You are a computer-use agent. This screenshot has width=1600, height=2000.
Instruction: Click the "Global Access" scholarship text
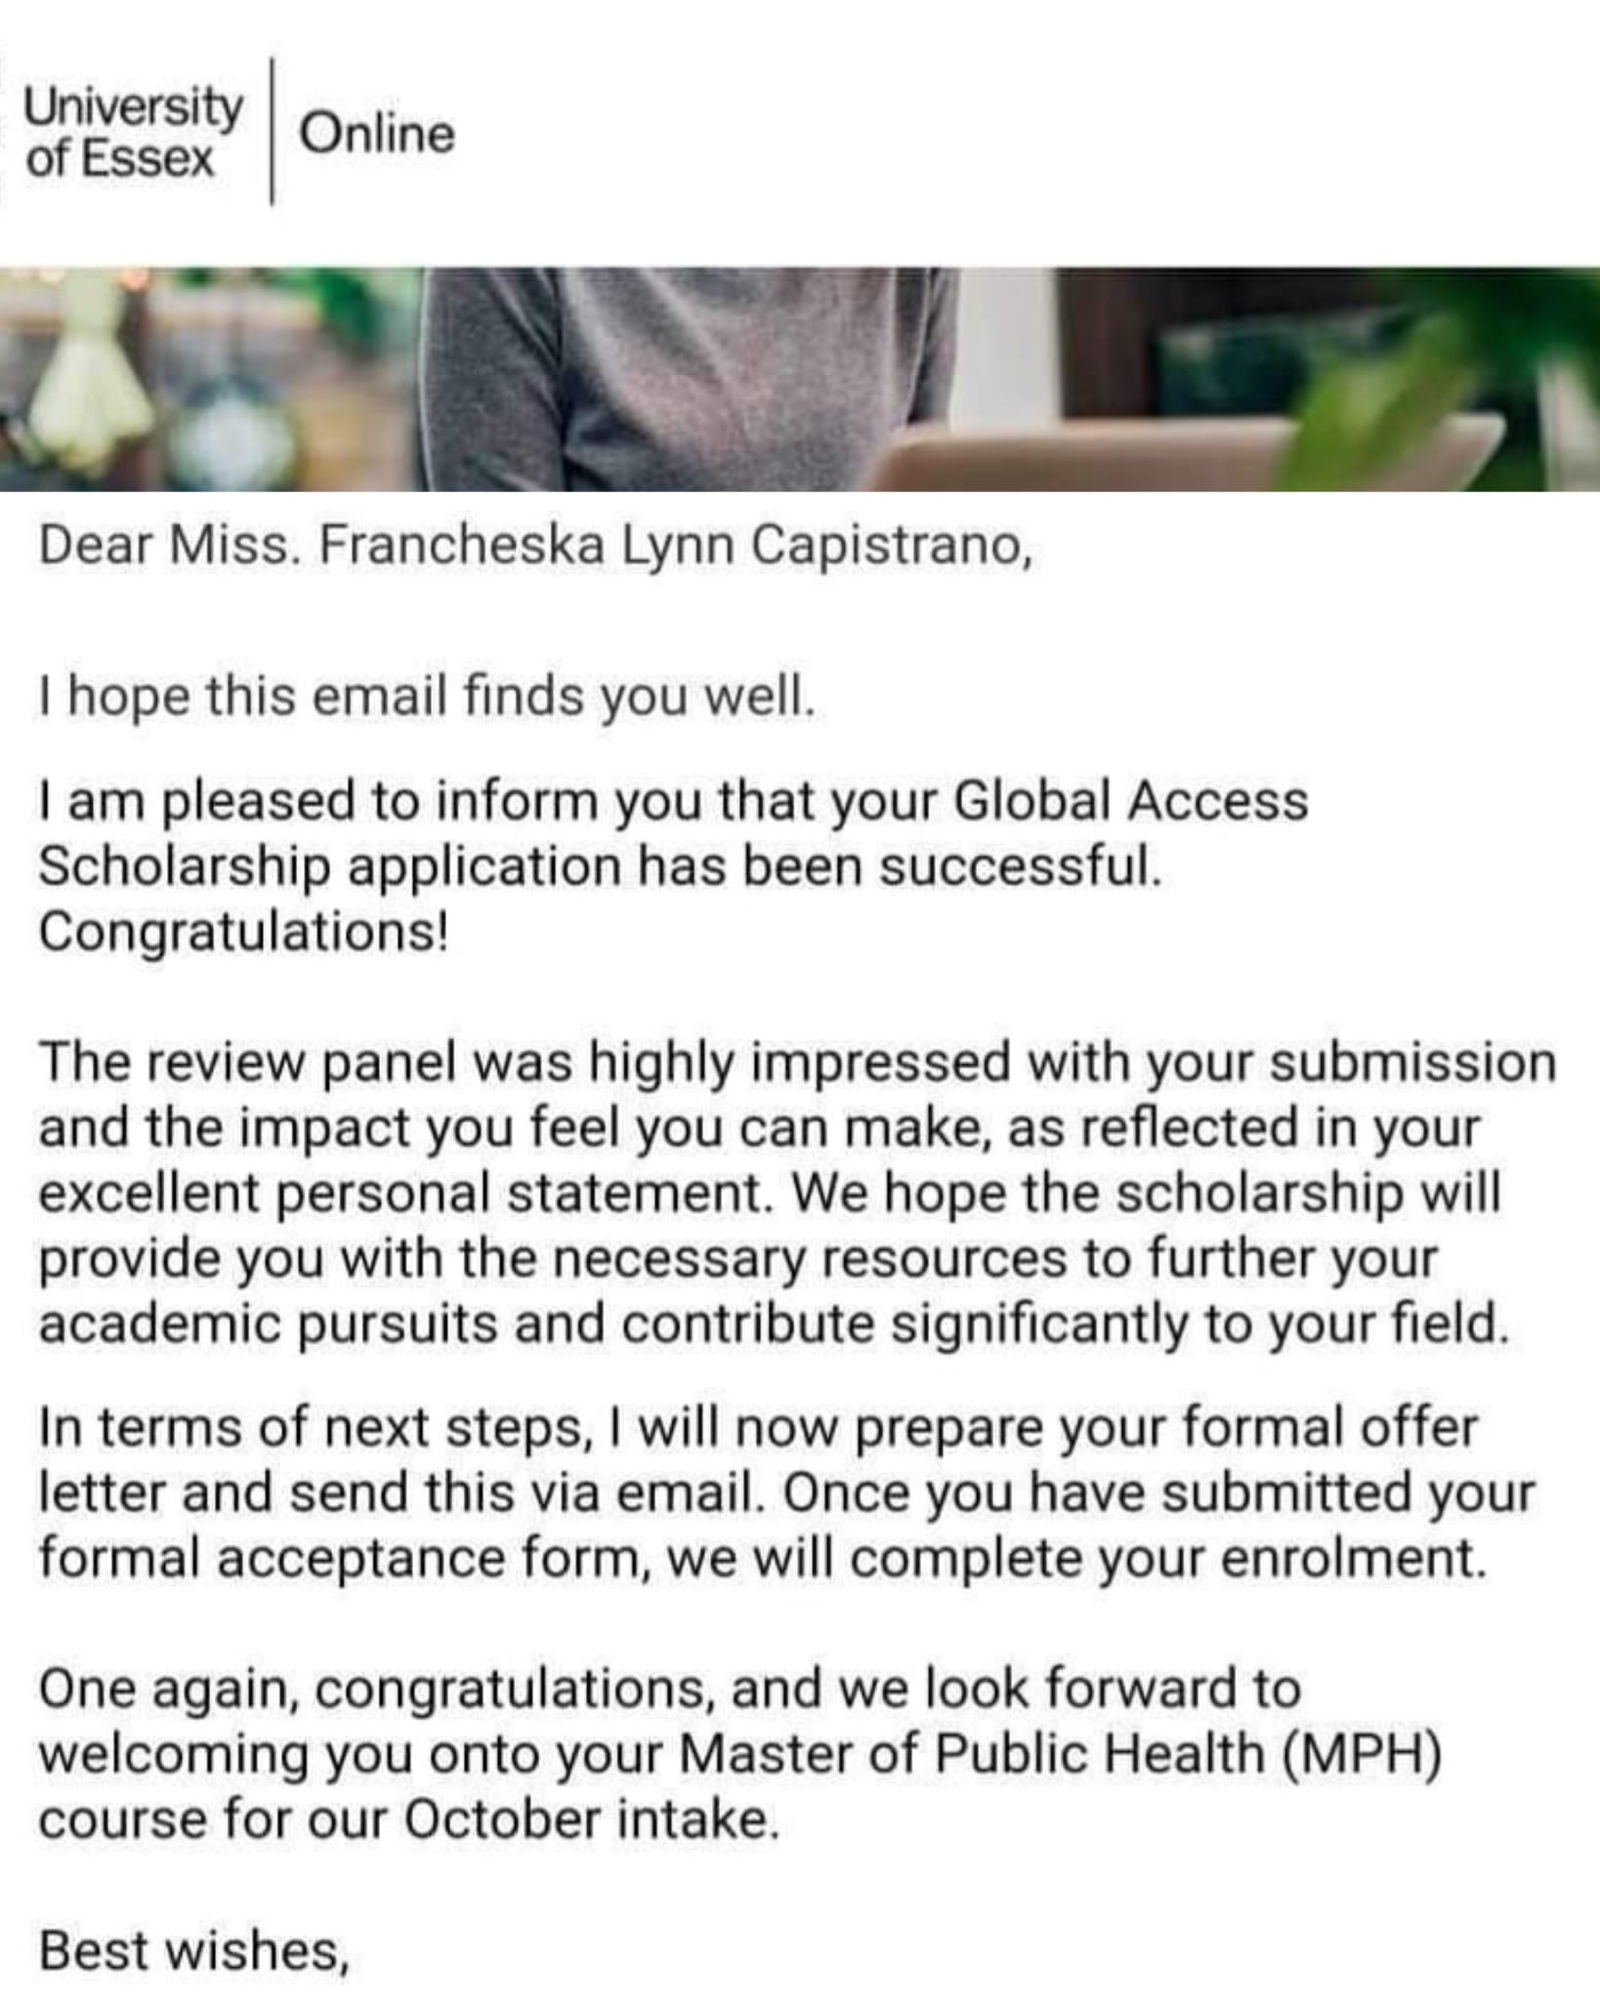(x=1130, y=801)
